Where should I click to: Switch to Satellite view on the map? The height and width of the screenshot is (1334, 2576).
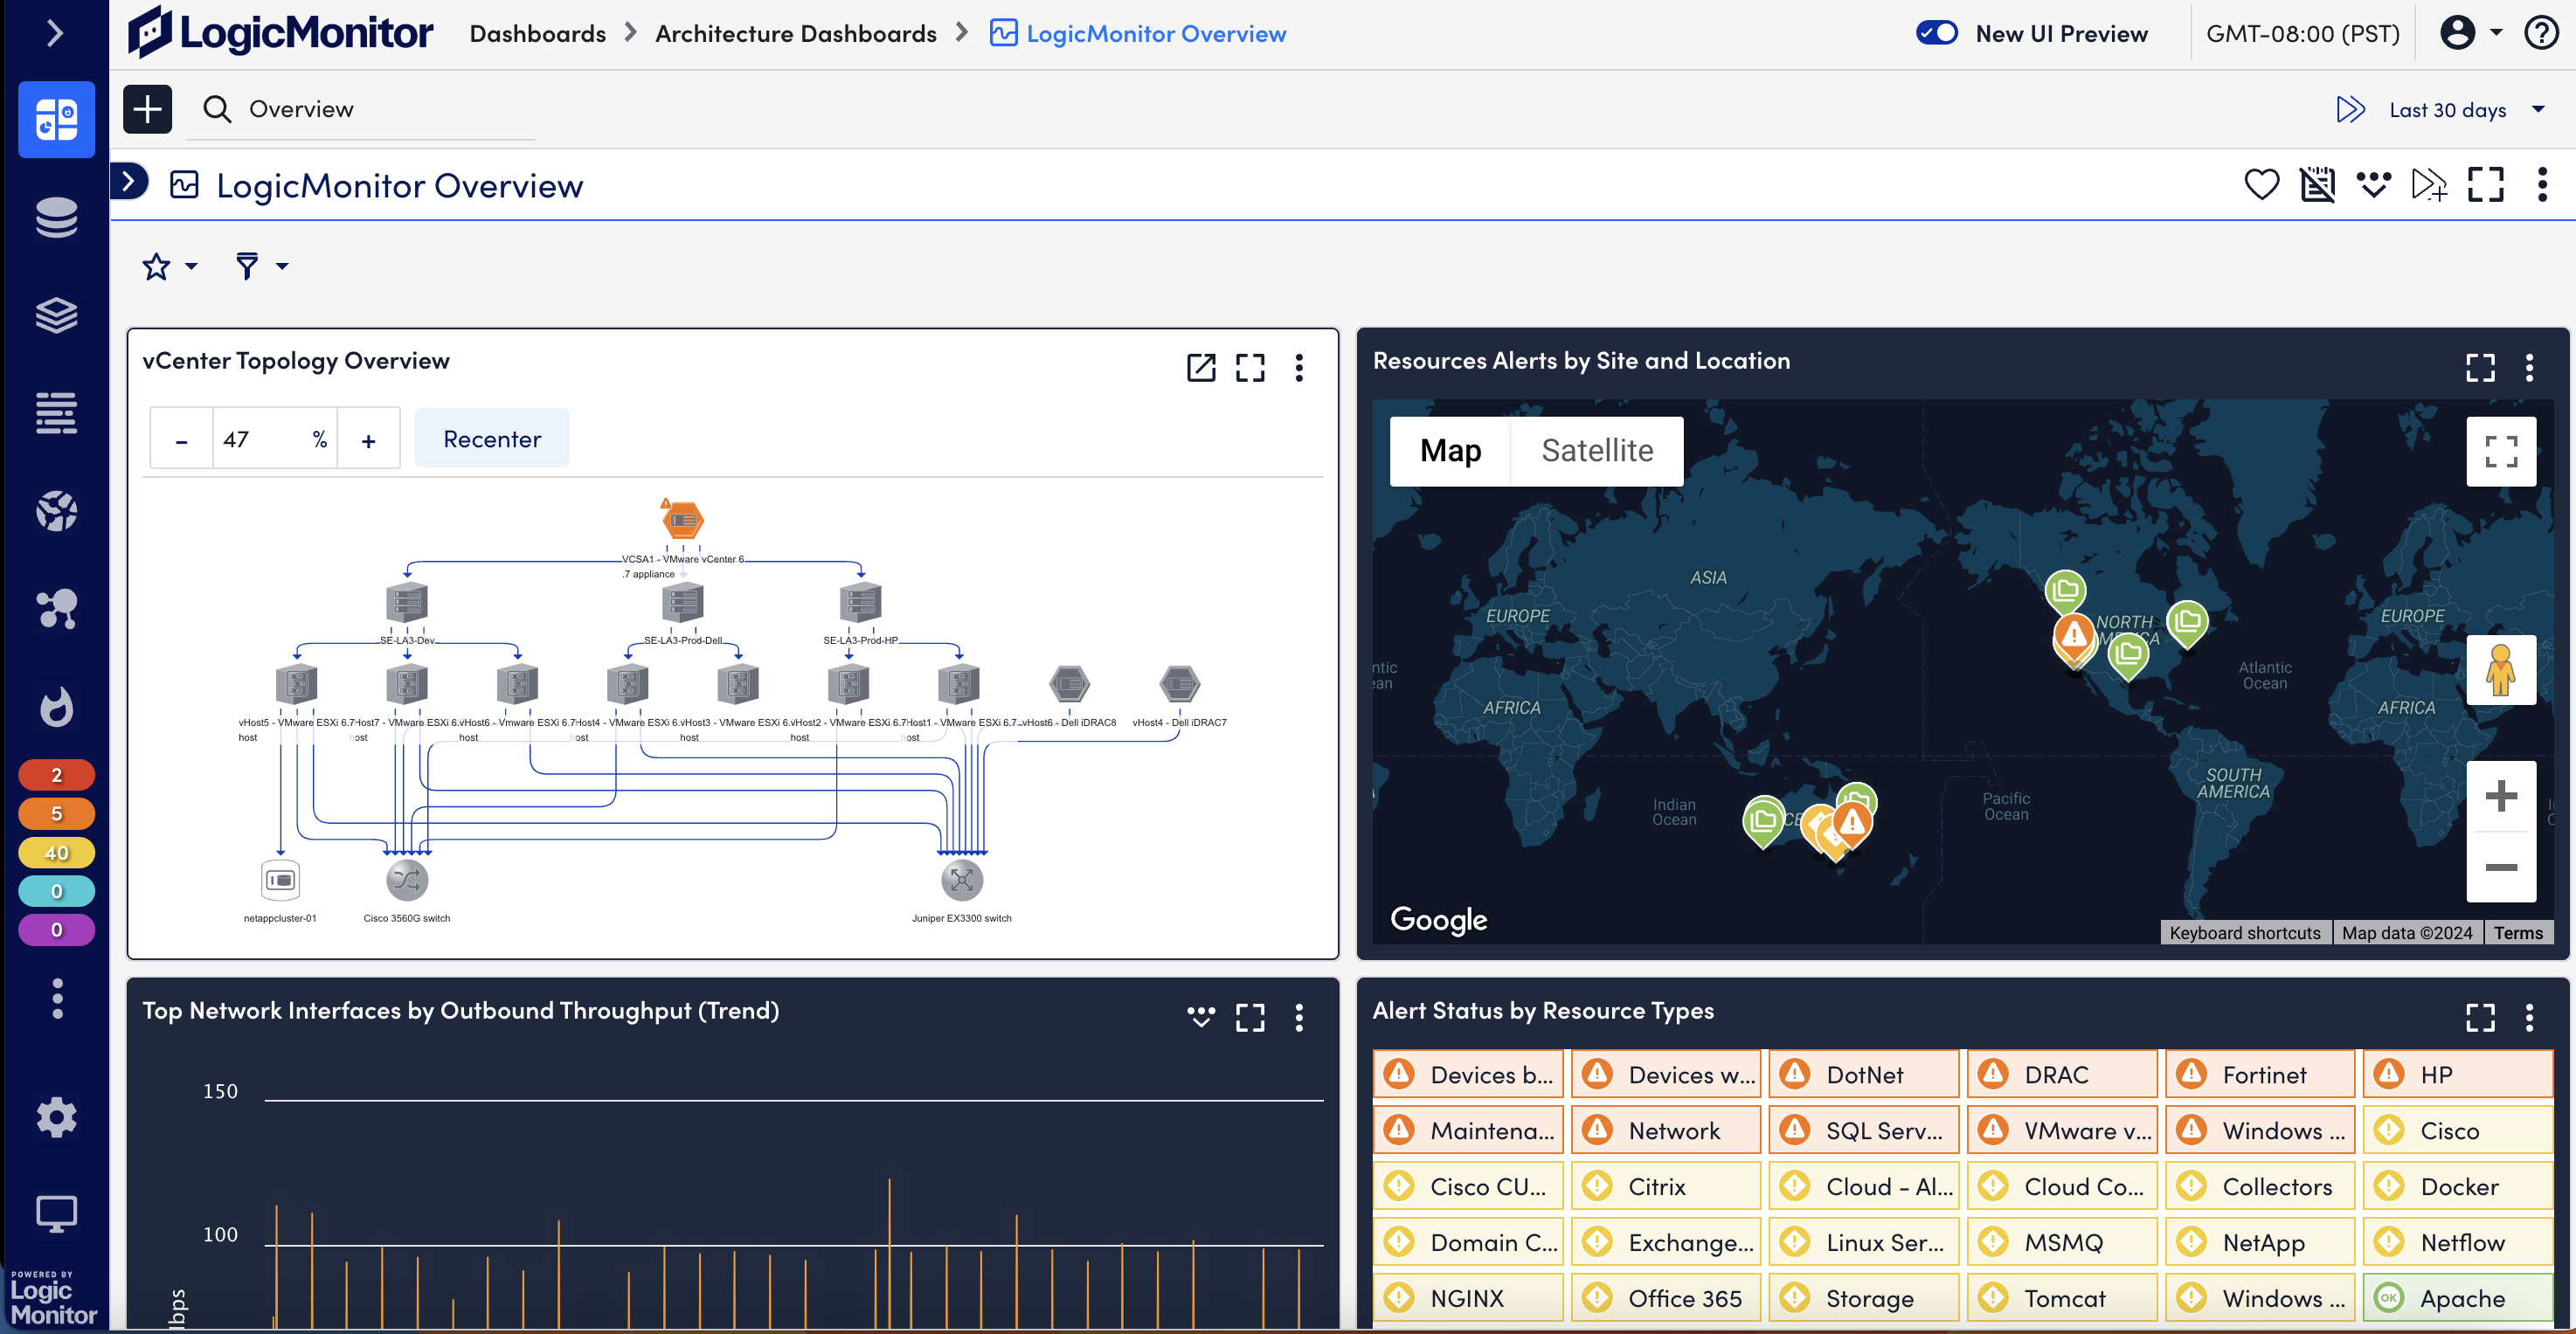[x=1596, y=449]
